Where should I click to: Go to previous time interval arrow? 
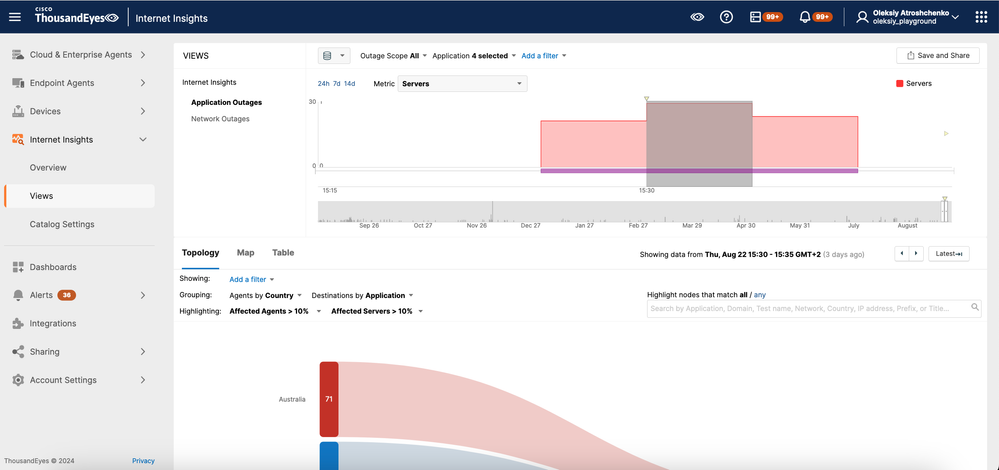point(902,253)
